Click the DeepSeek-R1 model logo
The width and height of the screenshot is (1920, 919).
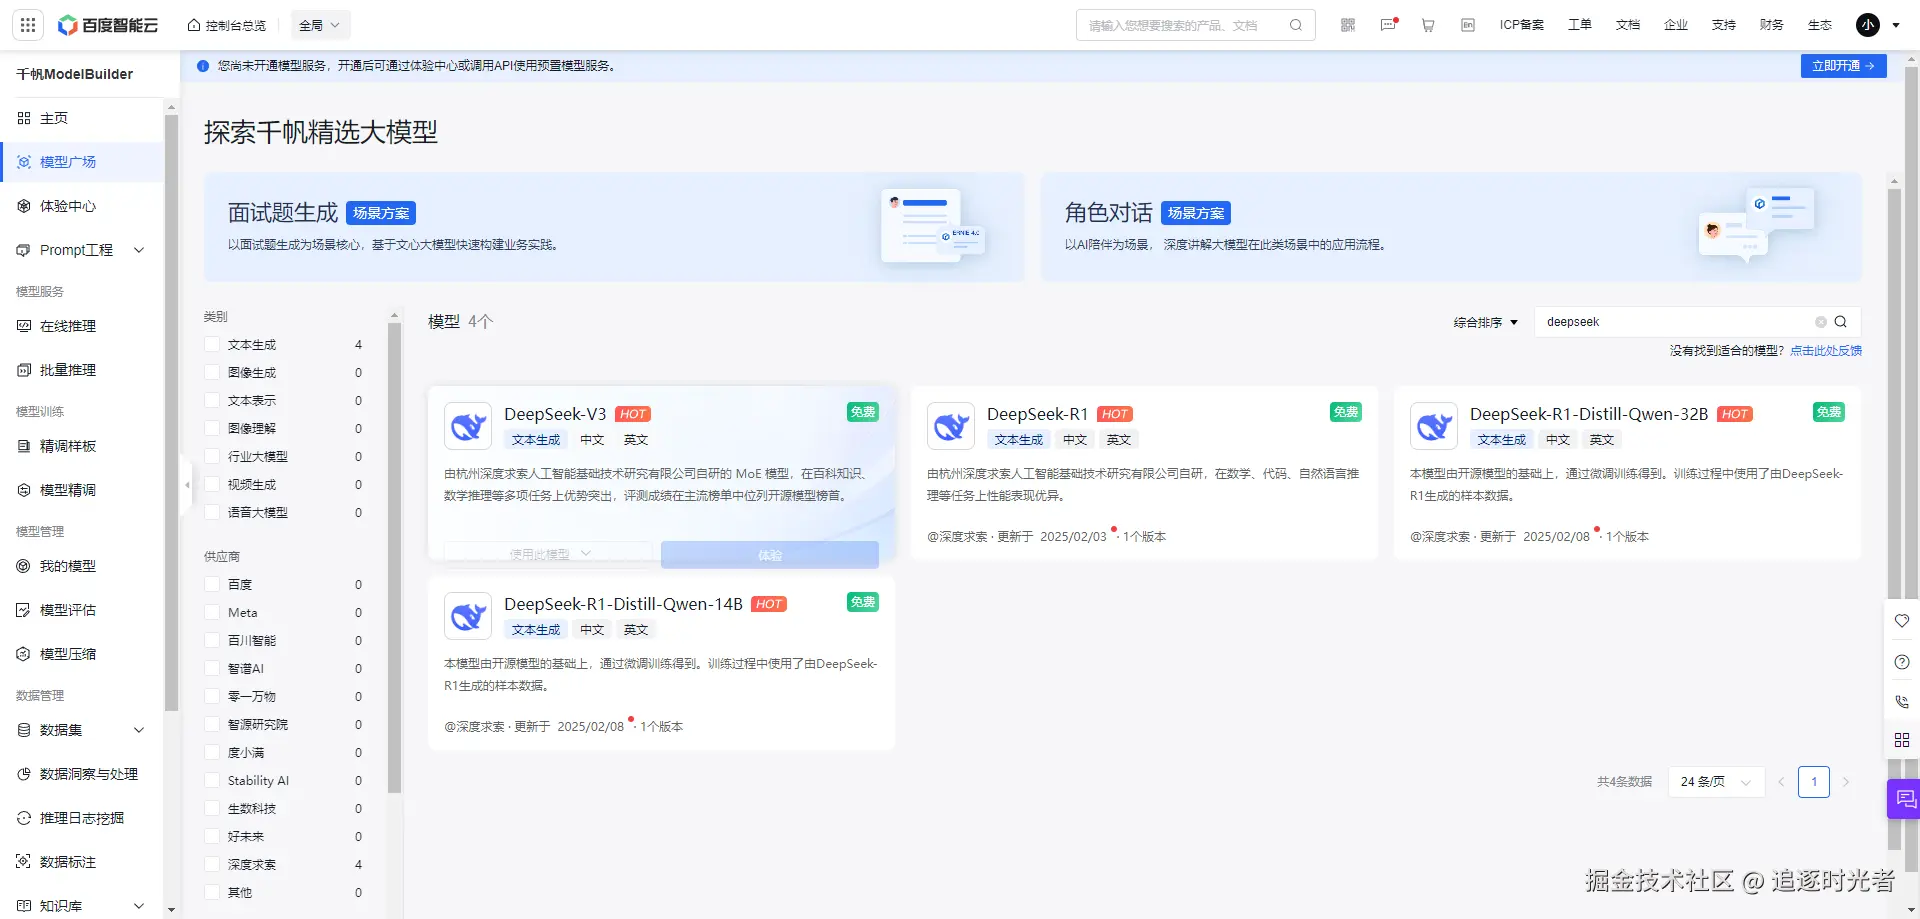click(951, 426)
